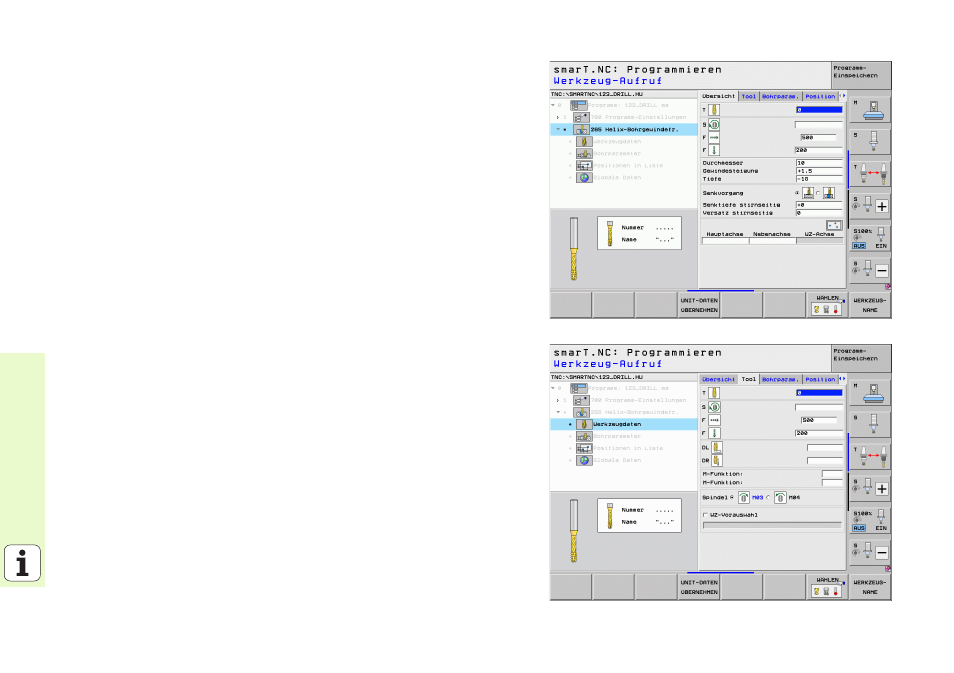Open the Bohrparam. tab in upper screen
This screenshot has height=673, width=954.
(780, 96)
